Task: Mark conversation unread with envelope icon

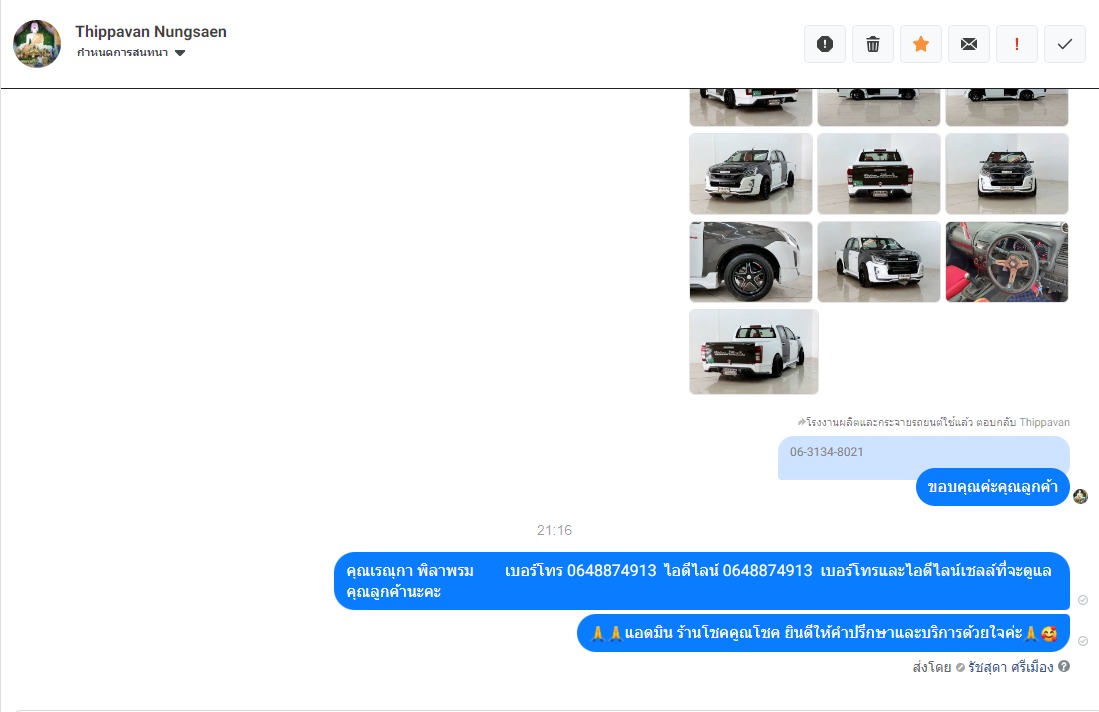Action: pos(969,44)
